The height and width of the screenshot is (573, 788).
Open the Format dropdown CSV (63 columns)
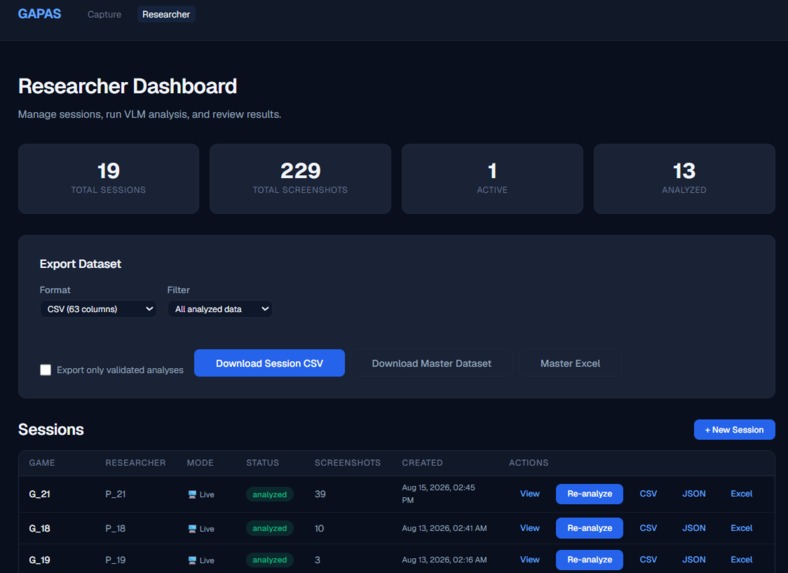98,309
